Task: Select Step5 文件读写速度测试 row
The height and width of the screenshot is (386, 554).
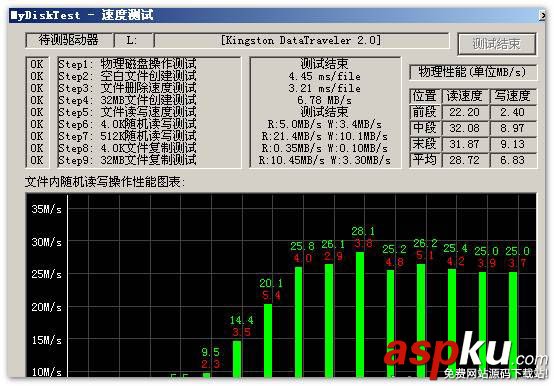Action: coord(127,112)
